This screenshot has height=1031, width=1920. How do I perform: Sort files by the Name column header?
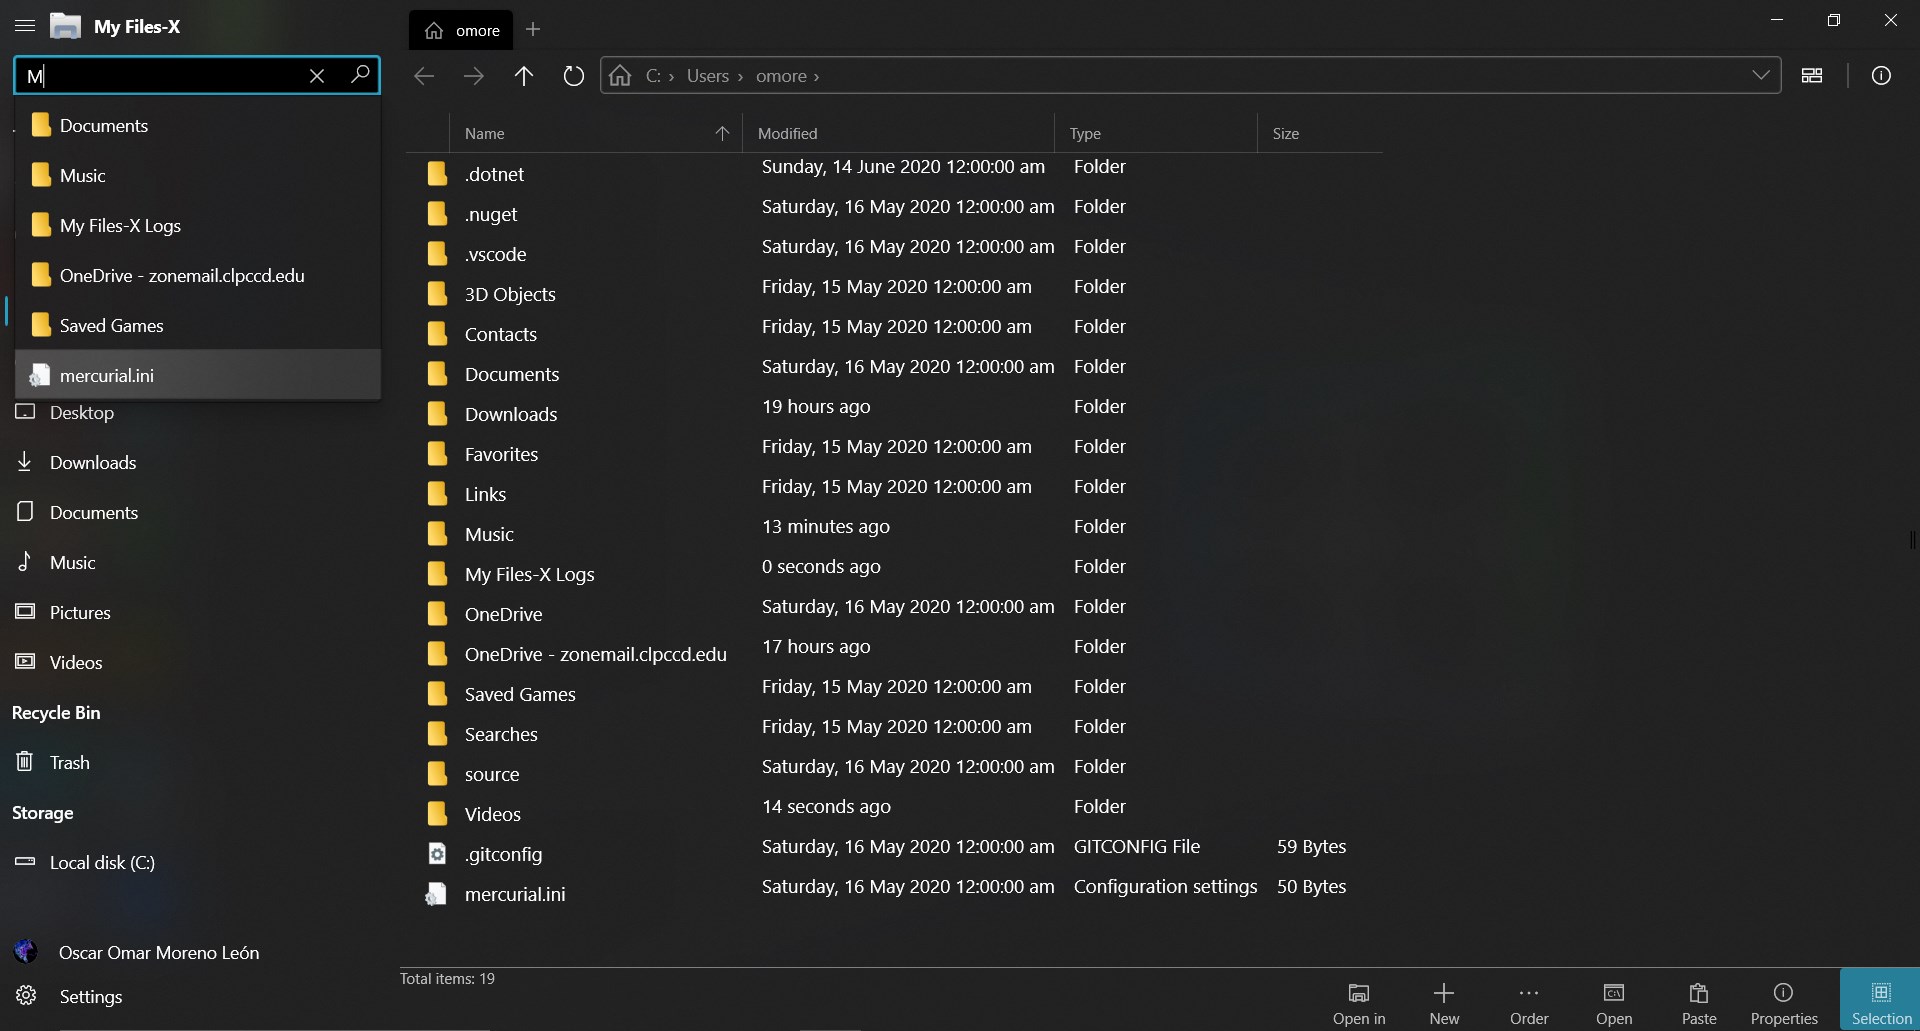click(487, 133)
